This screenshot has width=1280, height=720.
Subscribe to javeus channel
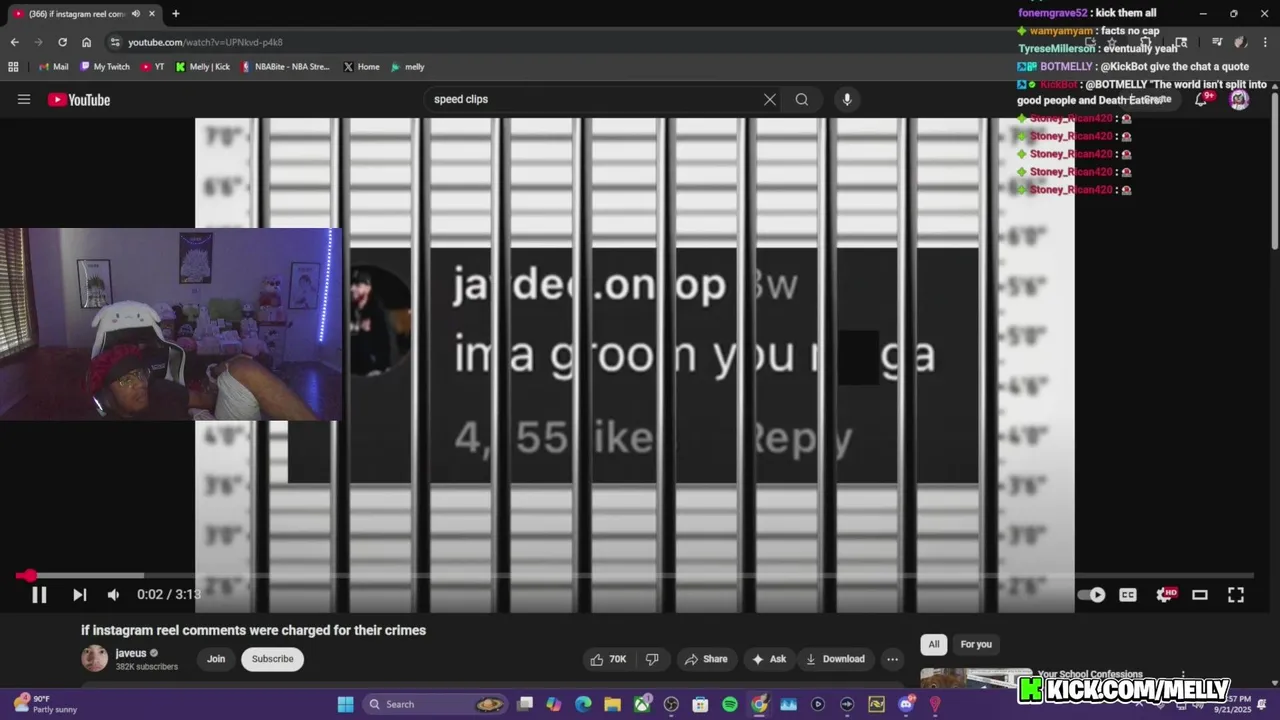pyautogui.click(x=272, y=659)
